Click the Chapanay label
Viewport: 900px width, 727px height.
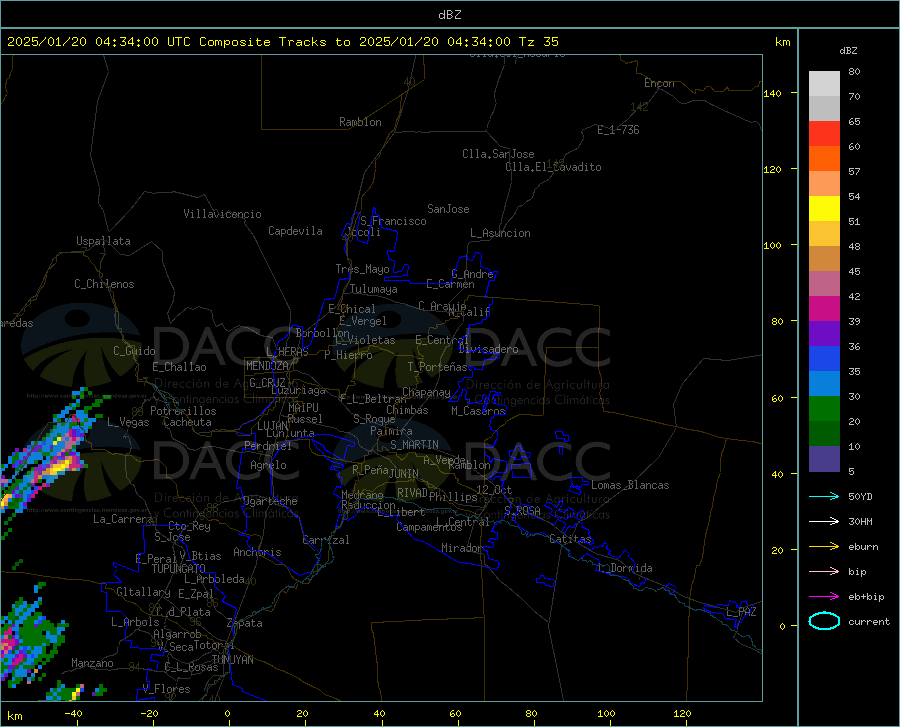pyautogui.click(x=426, y=392)
